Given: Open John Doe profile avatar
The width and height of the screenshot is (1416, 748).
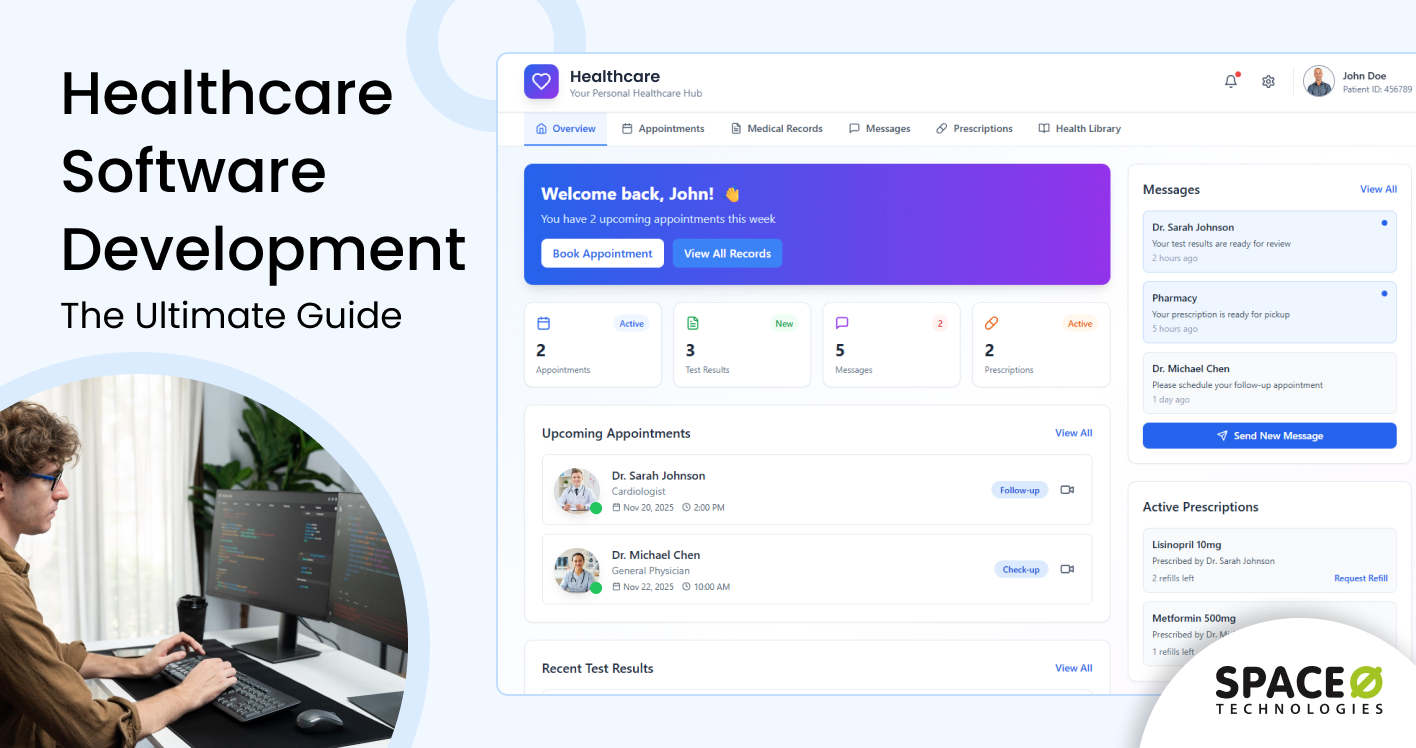Looking at the screenshot, I should pyautogui.click(x=1319, y=81).
